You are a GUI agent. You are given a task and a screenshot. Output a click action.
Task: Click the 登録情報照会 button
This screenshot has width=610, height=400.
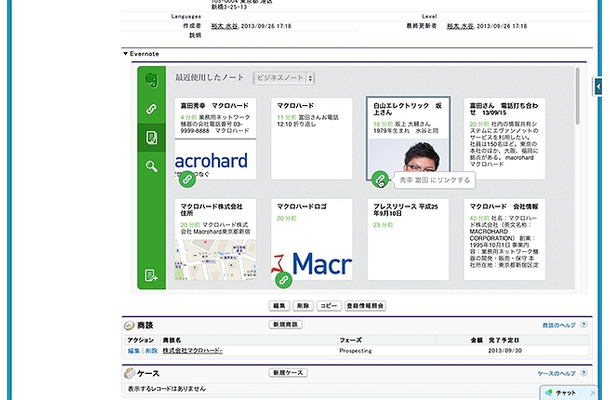tap(365, 306)
